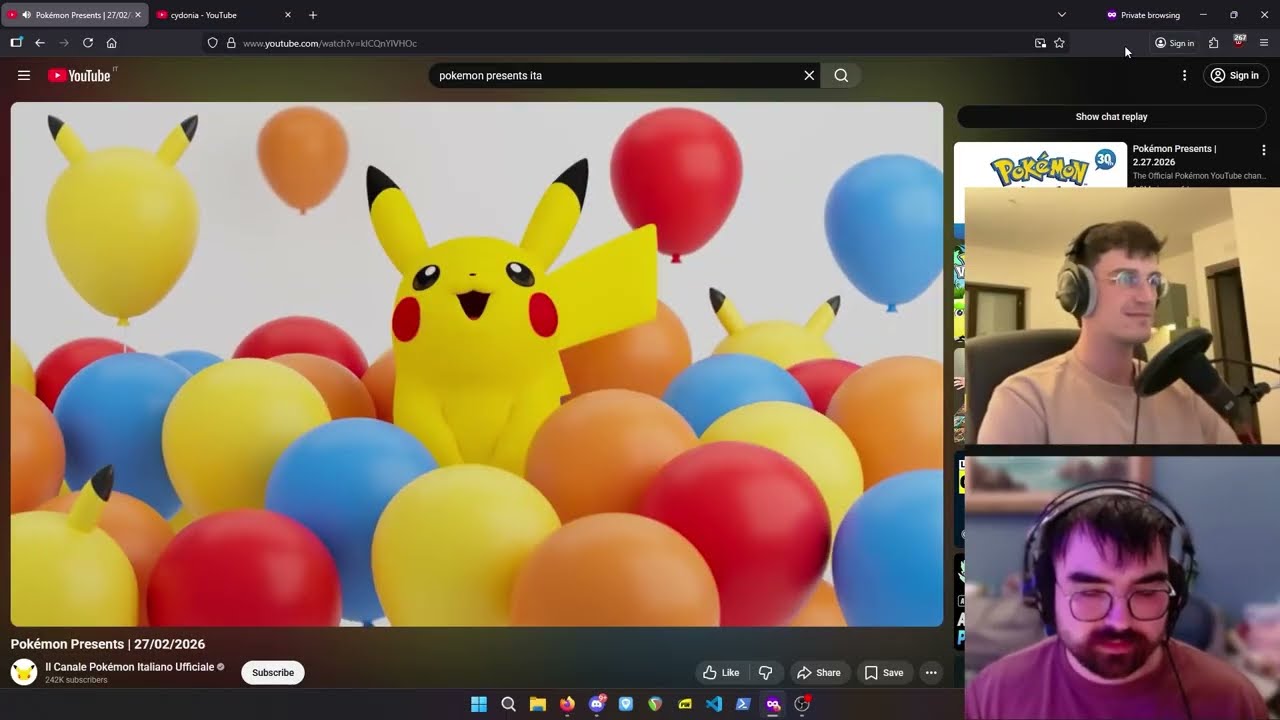Viewport: 1280px width, 720px height.
Task: Clear the search text with the X
Action: tap(809, 75)
